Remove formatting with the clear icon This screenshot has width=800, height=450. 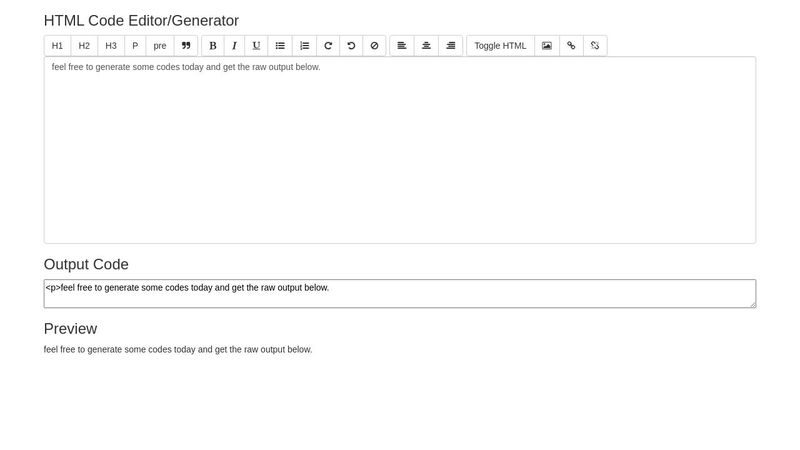point(374,46)
